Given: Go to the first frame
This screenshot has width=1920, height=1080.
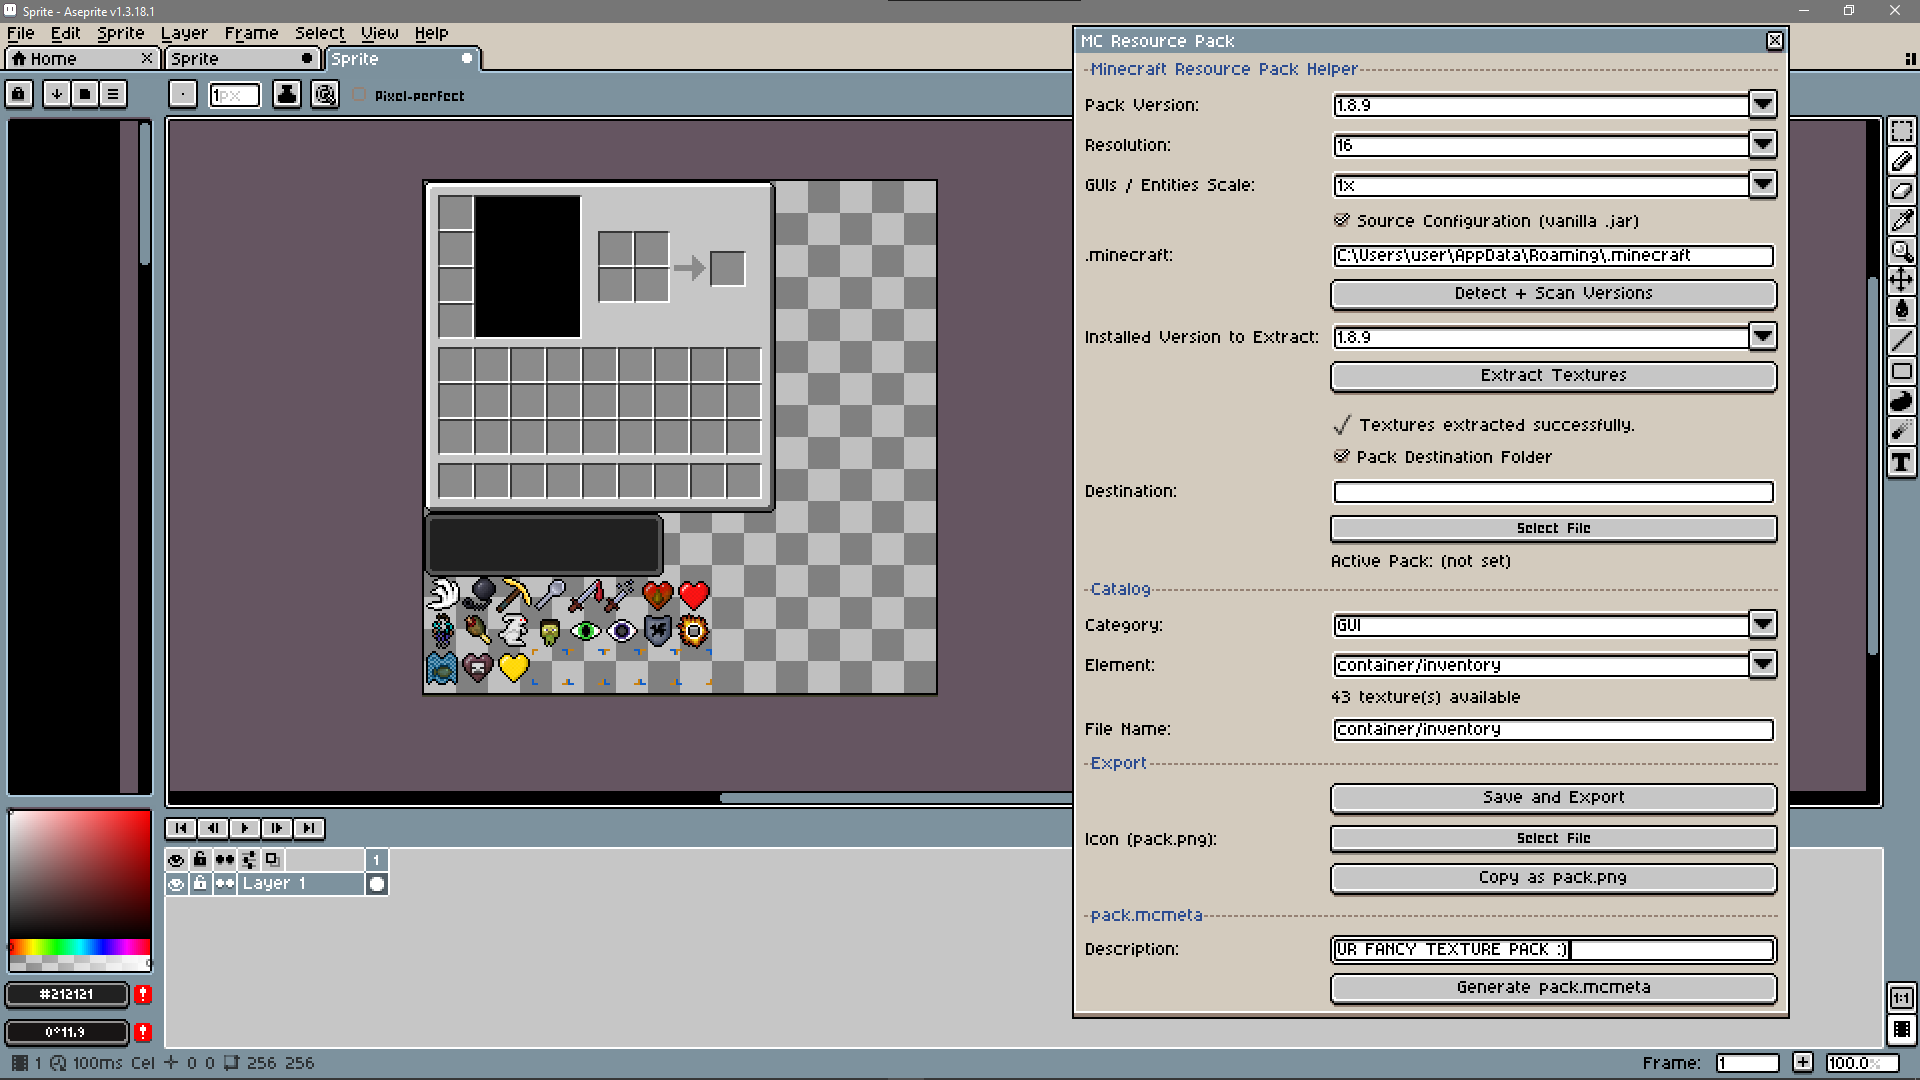Looking at the screenshot, I should tap(181, 828).
